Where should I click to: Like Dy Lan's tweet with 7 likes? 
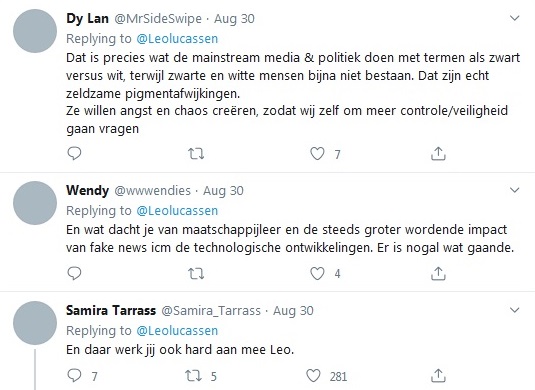(x=317, y=154)
